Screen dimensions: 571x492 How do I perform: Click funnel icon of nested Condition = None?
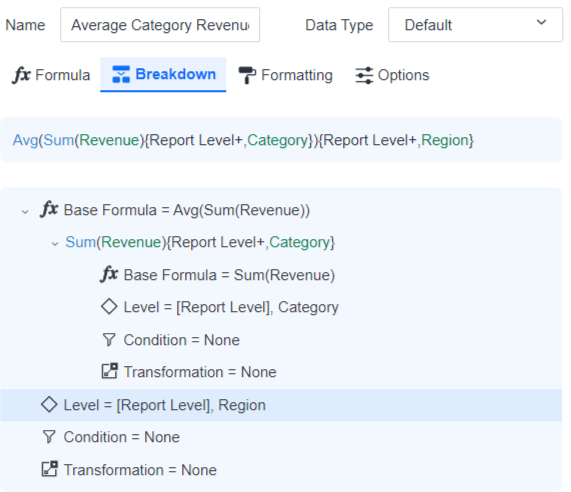point(109,340)
